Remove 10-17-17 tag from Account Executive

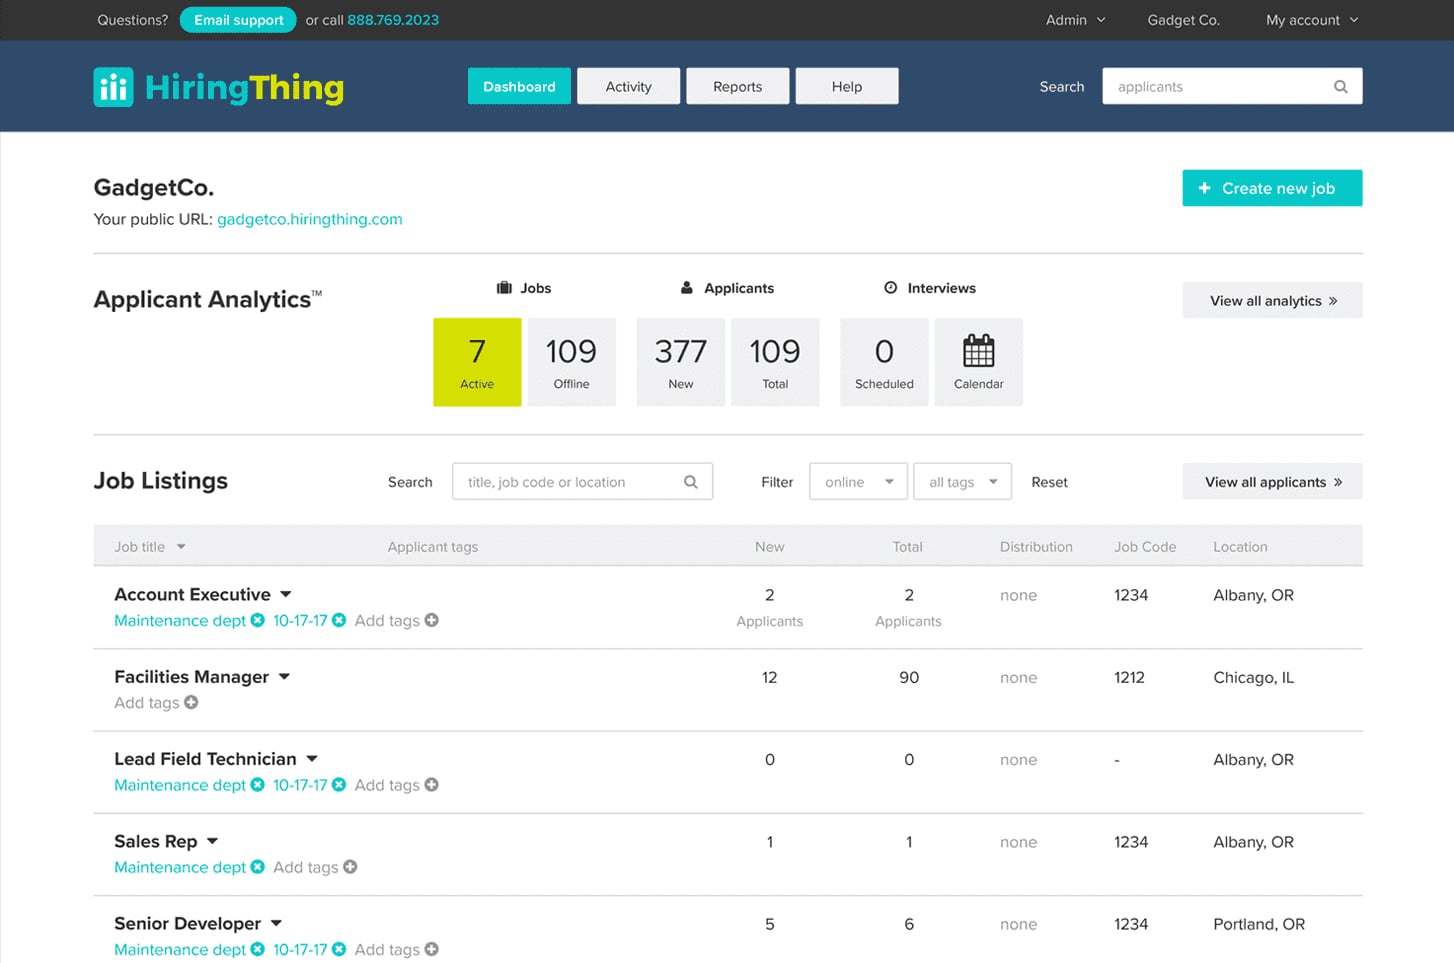[x=339, y=620]
